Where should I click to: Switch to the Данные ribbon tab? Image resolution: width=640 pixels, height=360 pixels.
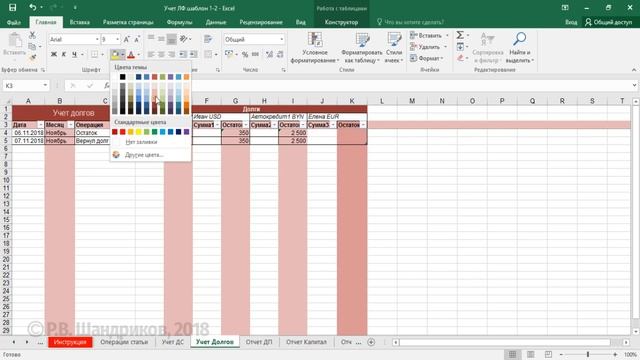(x=216, y=22)
